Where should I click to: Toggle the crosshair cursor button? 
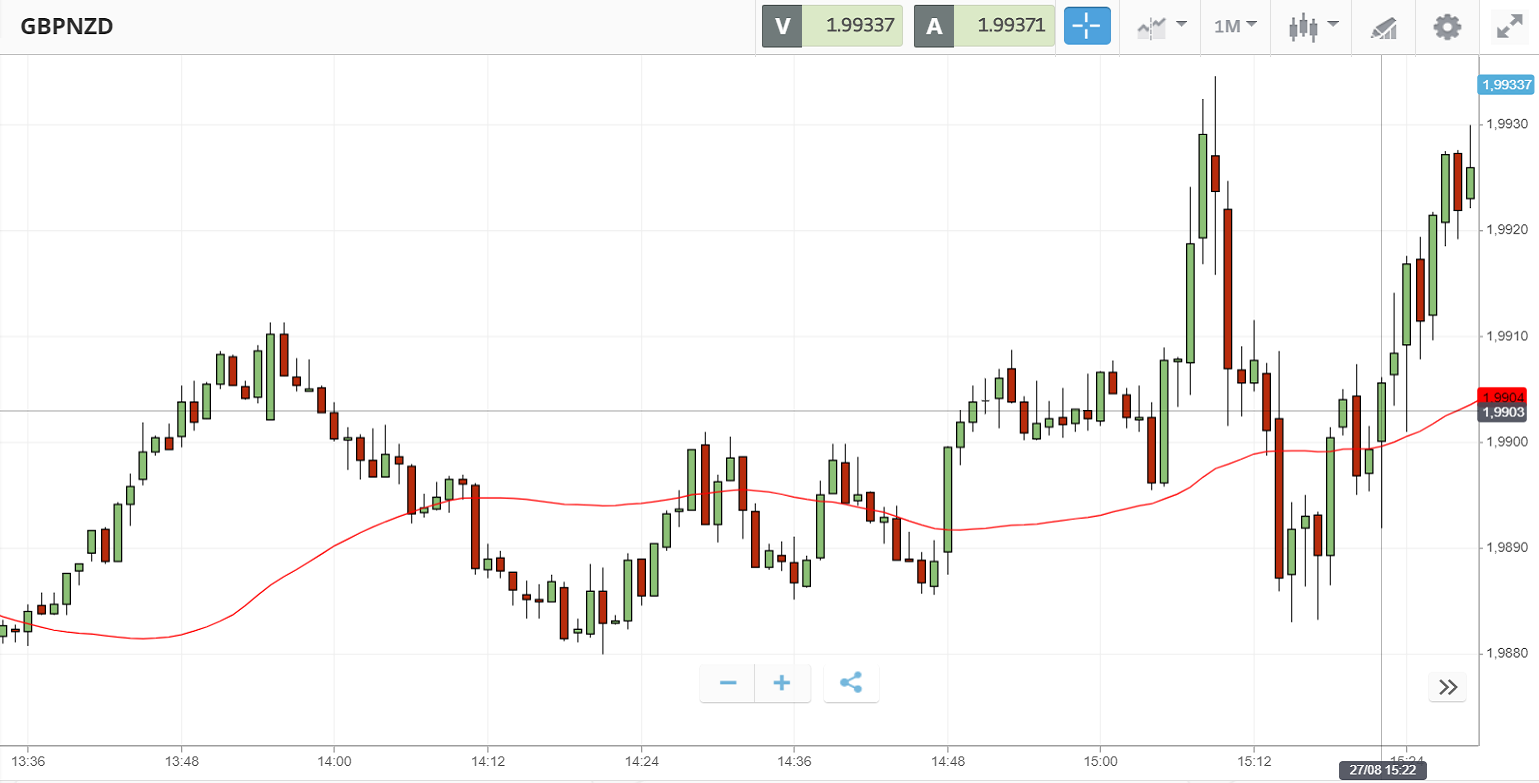pyautogui.click(x=1087, y=26)
